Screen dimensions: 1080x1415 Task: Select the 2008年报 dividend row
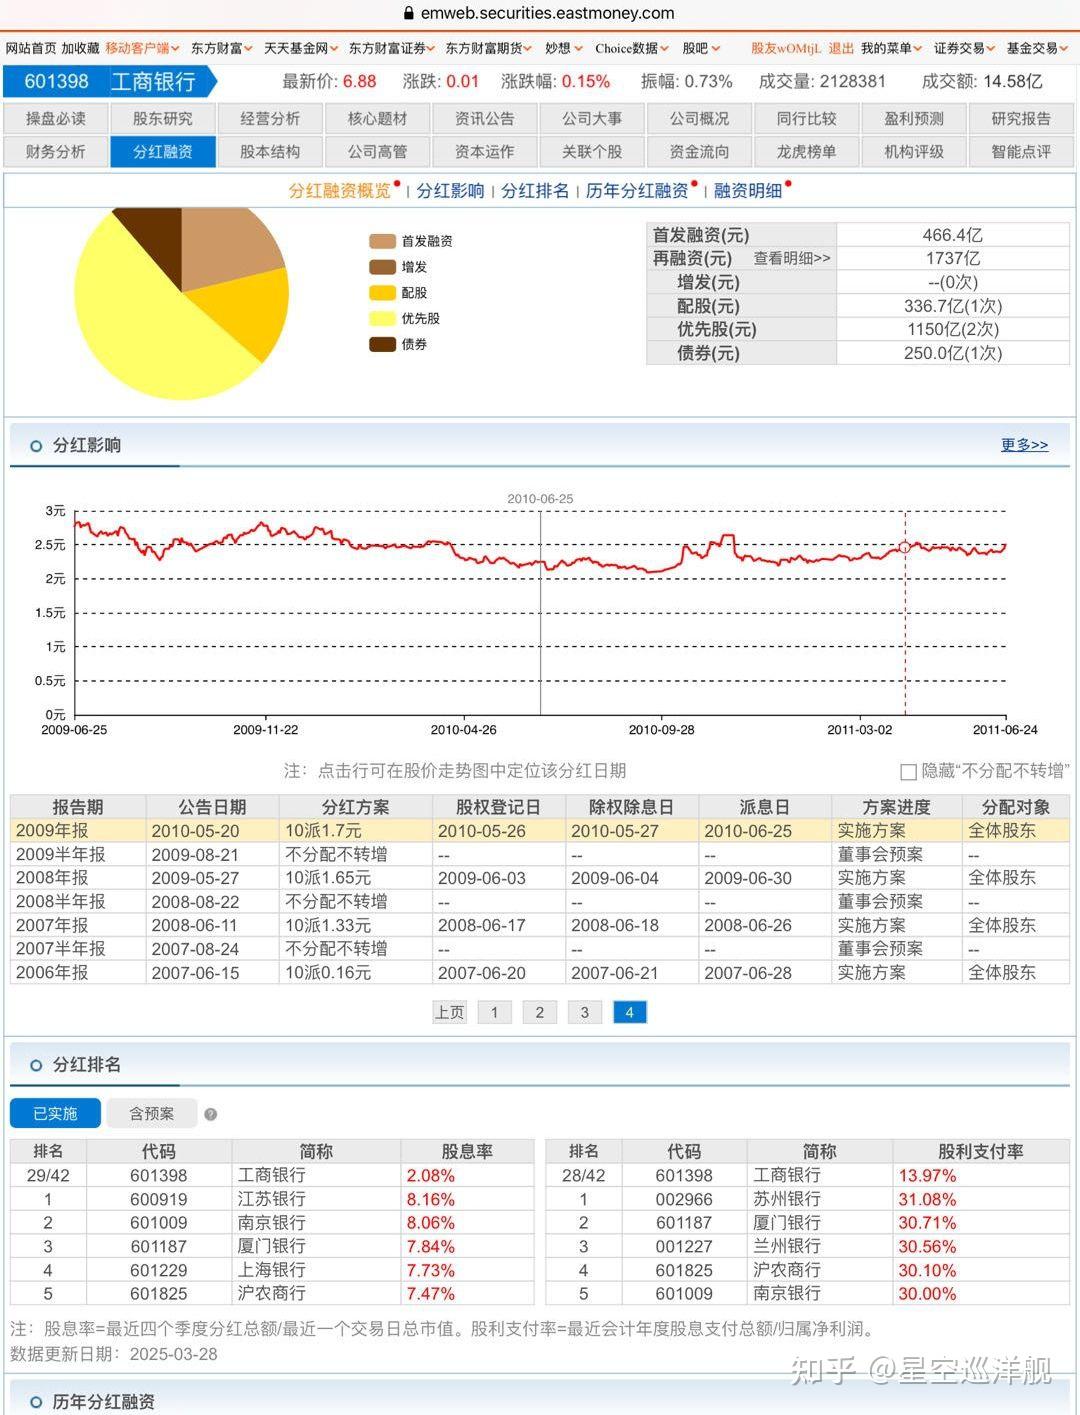pyautogui.click(x=540, y=878)
